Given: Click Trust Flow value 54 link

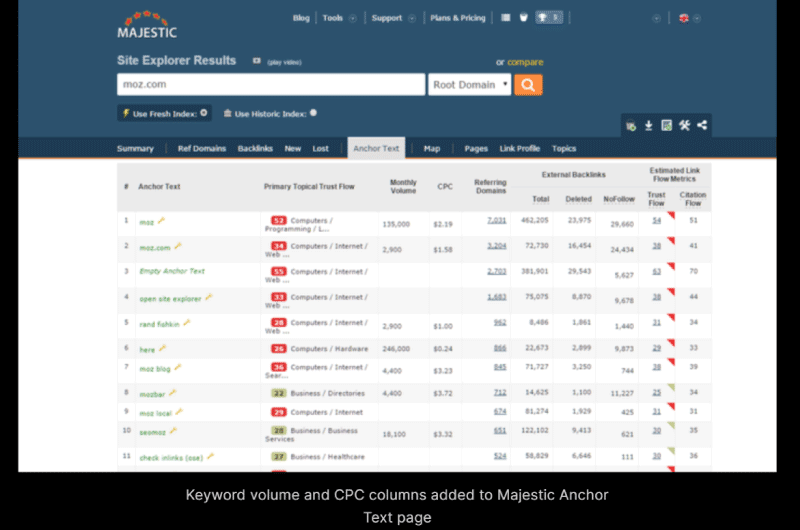Looking at the screenshot, I should (656, 220).
